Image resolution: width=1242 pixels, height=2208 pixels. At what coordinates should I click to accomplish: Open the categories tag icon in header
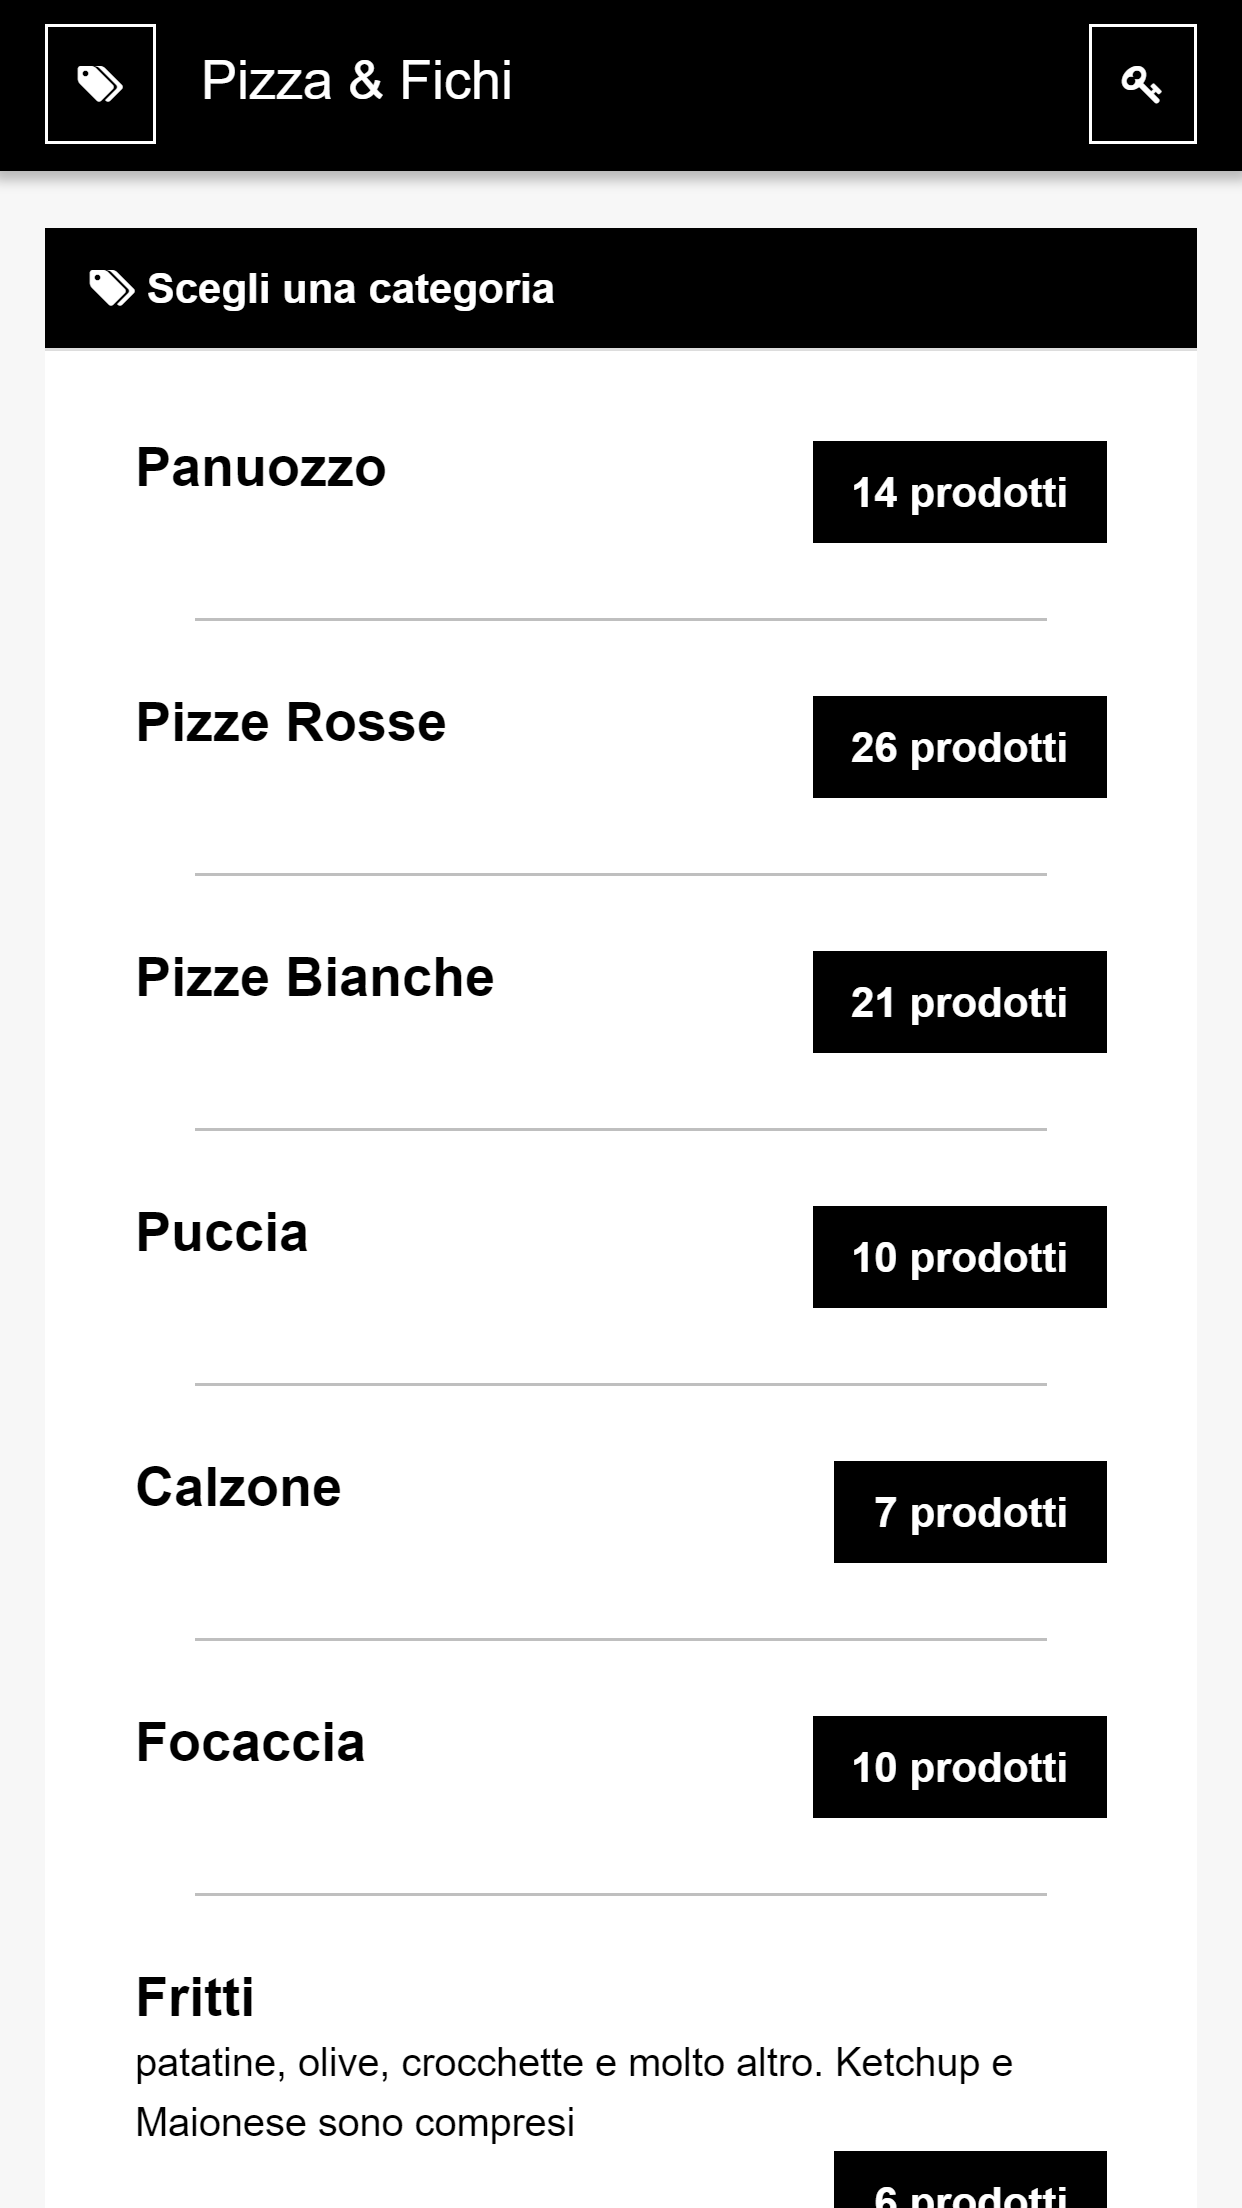[x=100, y=84]
